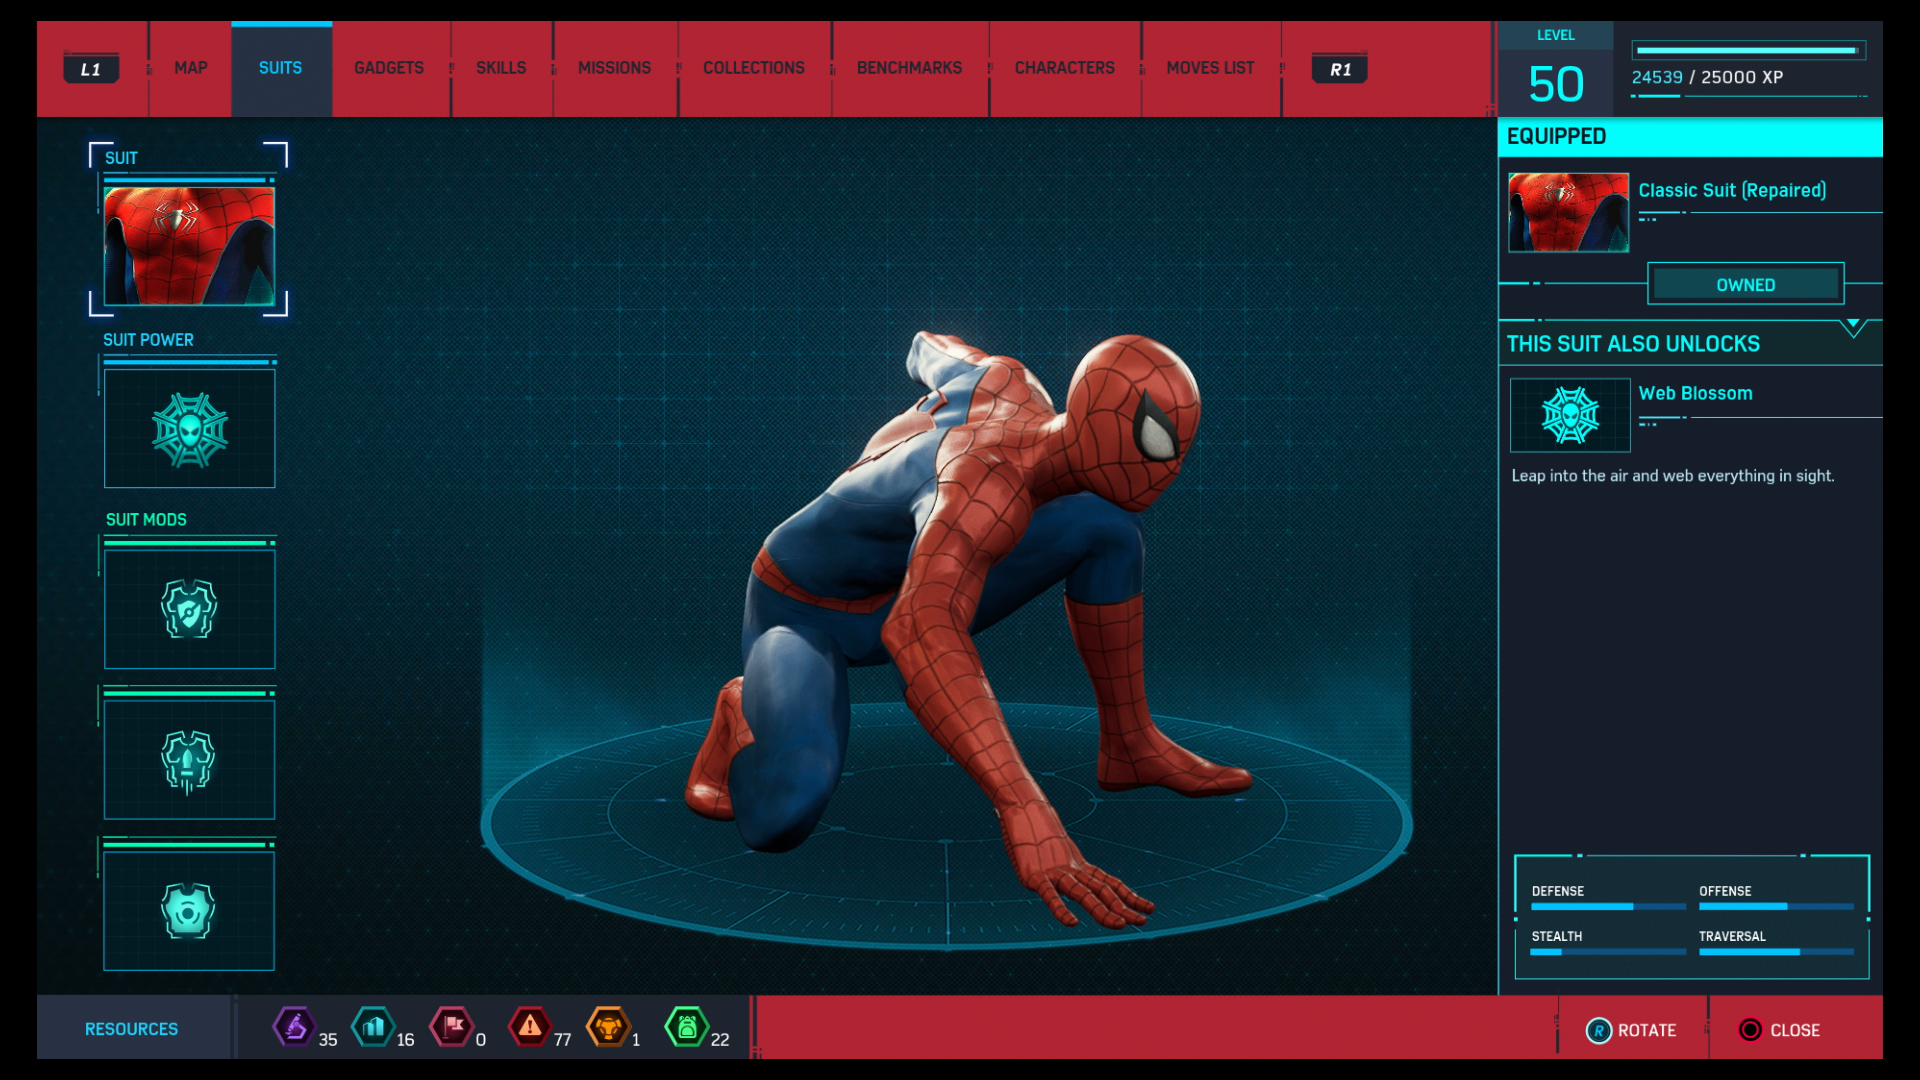
Task: Click the XP progress bar
Action: [1747, 50]
